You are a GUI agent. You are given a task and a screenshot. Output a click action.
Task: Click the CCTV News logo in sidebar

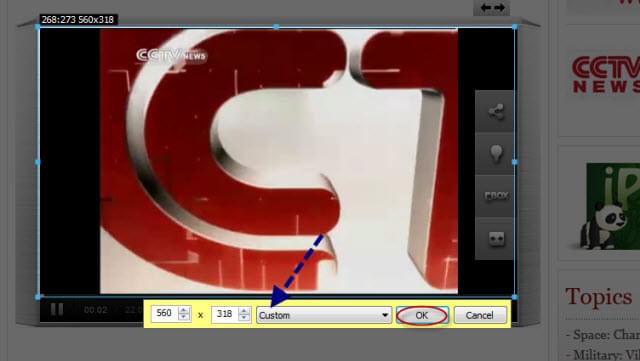(606, 75)
